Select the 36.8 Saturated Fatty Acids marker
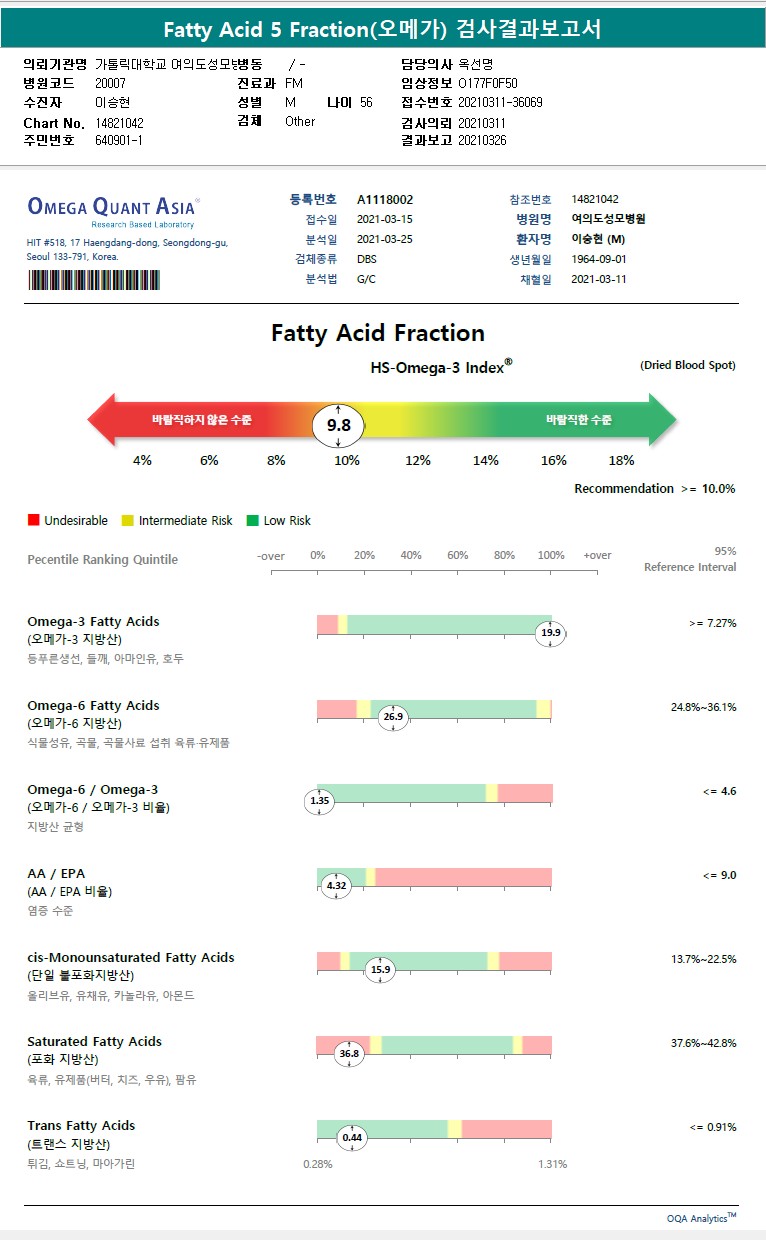The image size is (766, 1240). 349,1053
